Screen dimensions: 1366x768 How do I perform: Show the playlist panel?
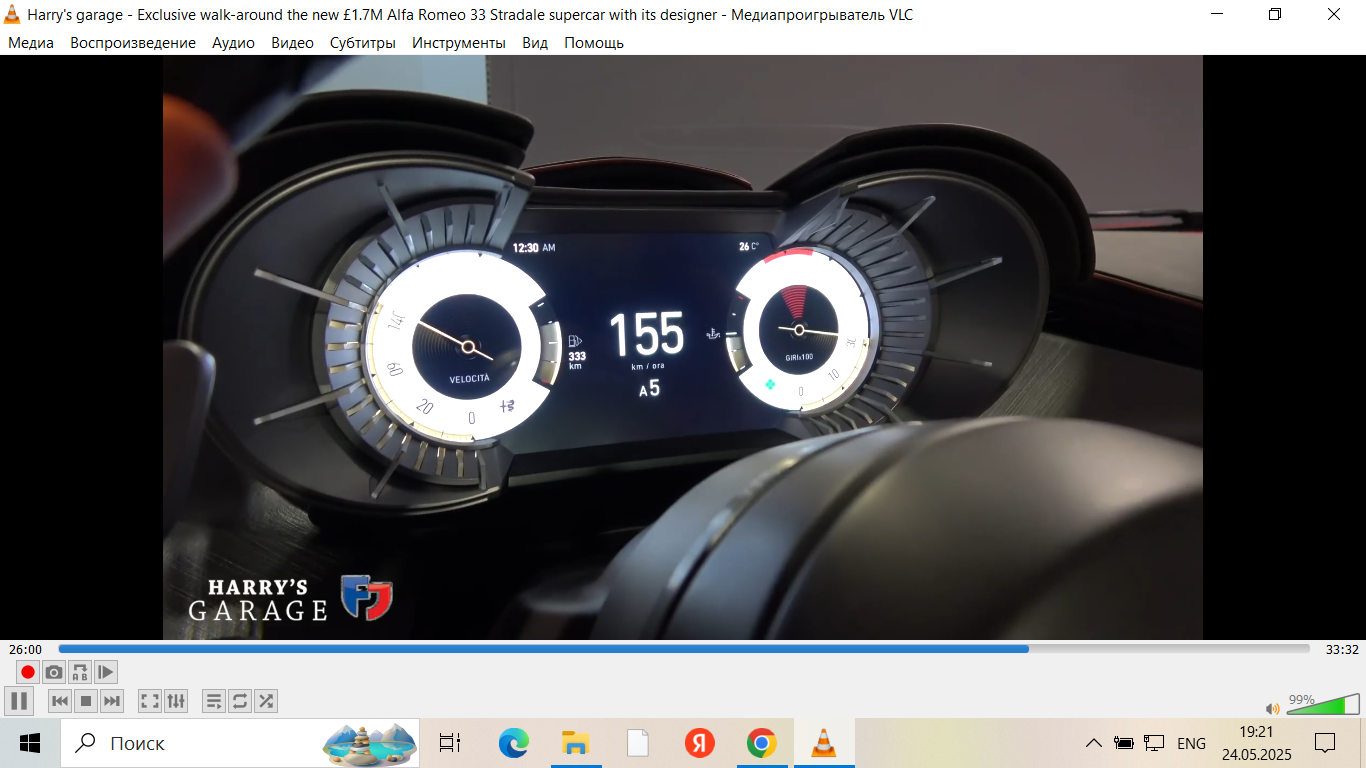click(x=214, y=701)
